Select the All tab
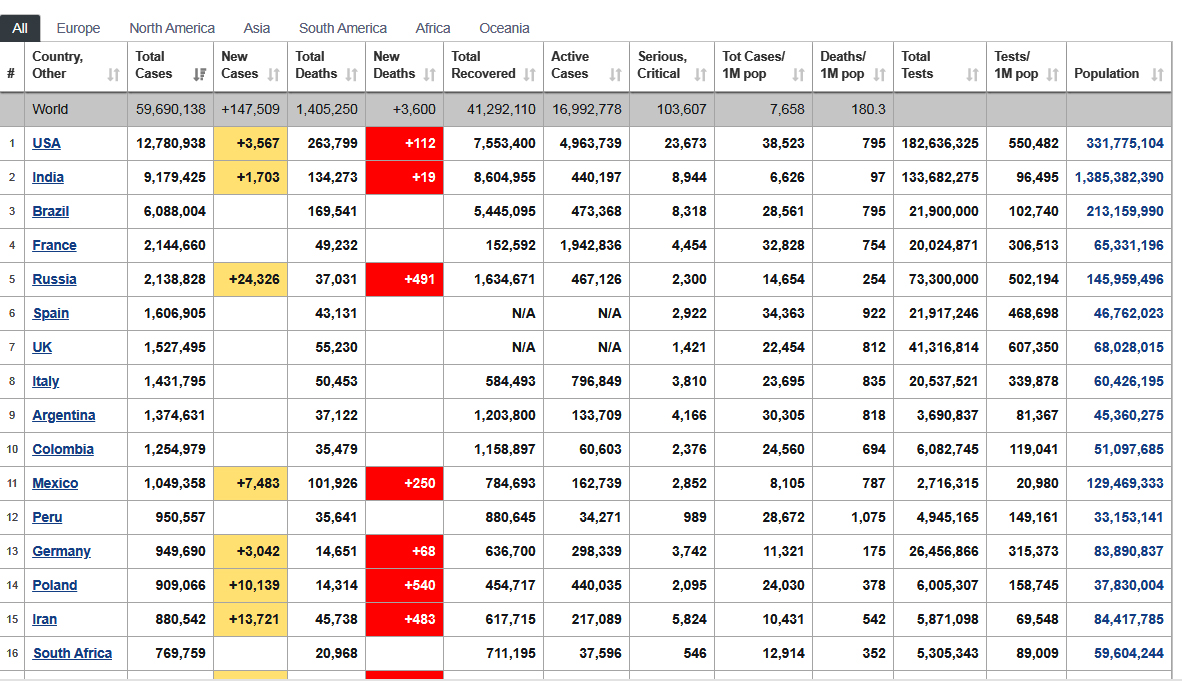The width and height of the screenshot is (1182, 681). click(x=20, y=28)
